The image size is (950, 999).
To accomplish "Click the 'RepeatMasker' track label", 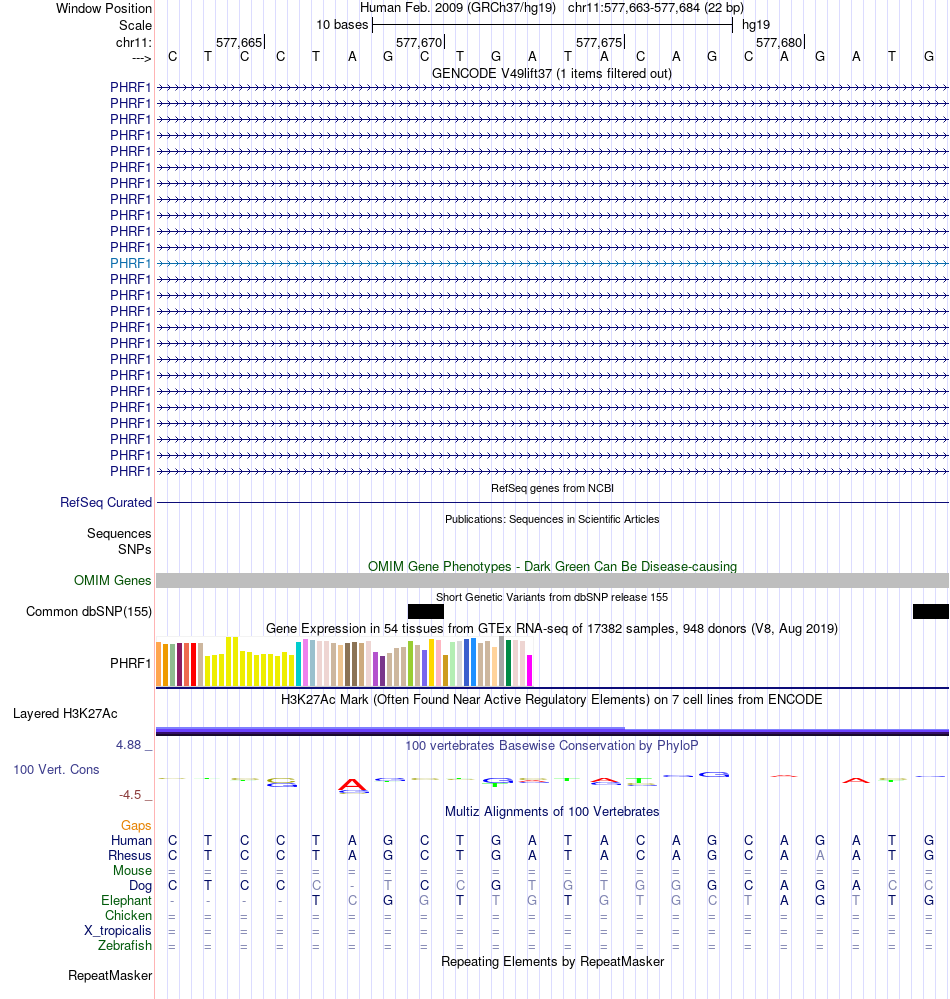I will click(110, 975).
